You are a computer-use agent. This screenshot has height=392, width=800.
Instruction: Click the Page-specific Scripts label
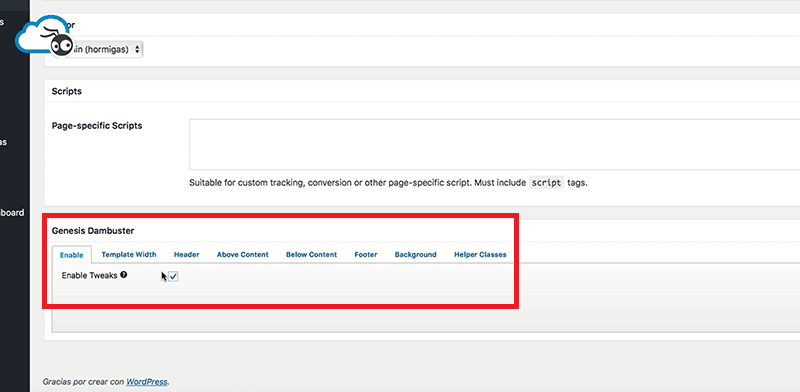tap(97, 125)
